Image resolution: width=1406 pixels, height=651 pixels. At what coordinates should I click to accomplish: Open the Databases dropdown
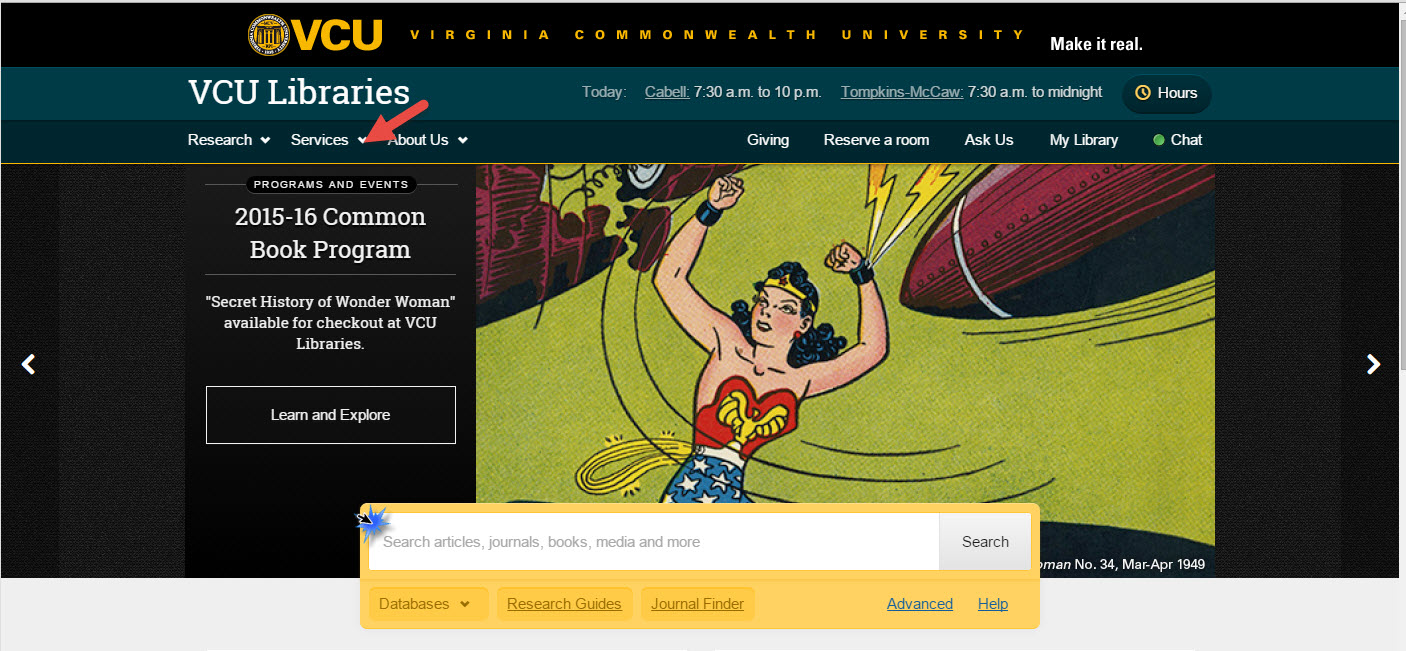[x=428, y=603]
